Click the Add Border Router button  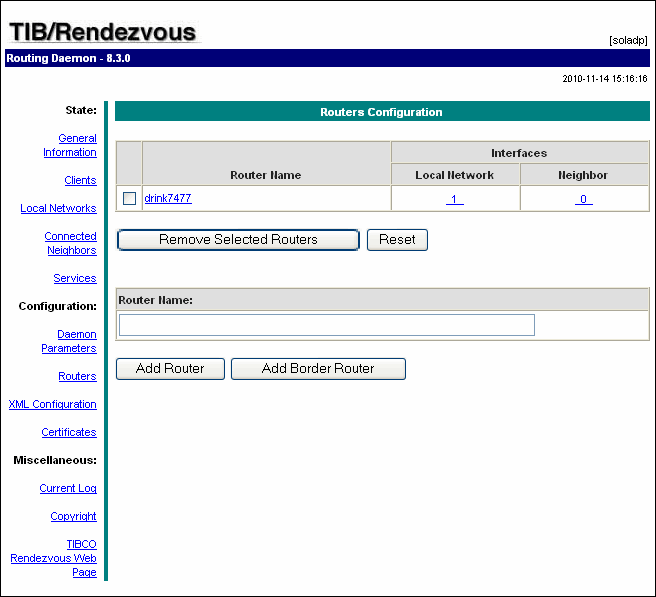tap(318, 369)
